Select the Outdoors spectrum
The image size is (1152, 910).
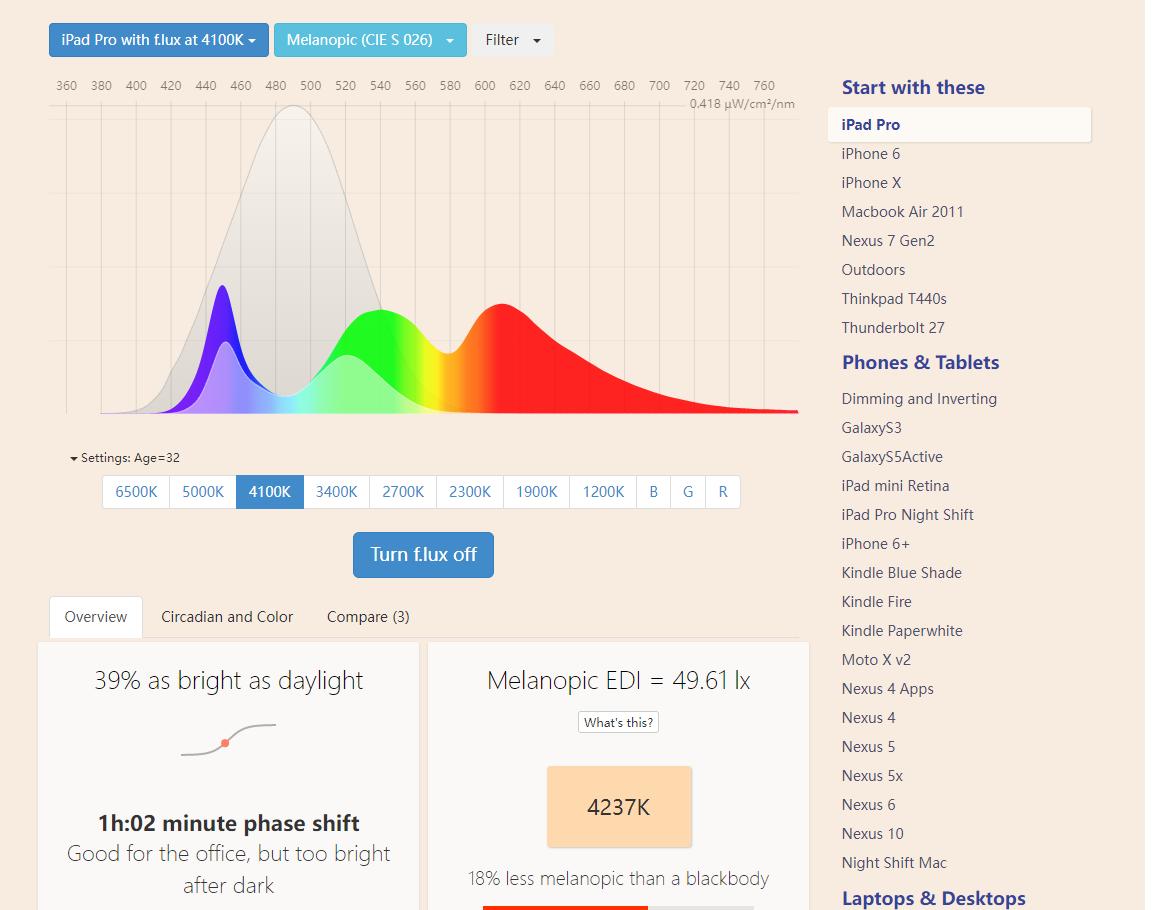[874, 270]
